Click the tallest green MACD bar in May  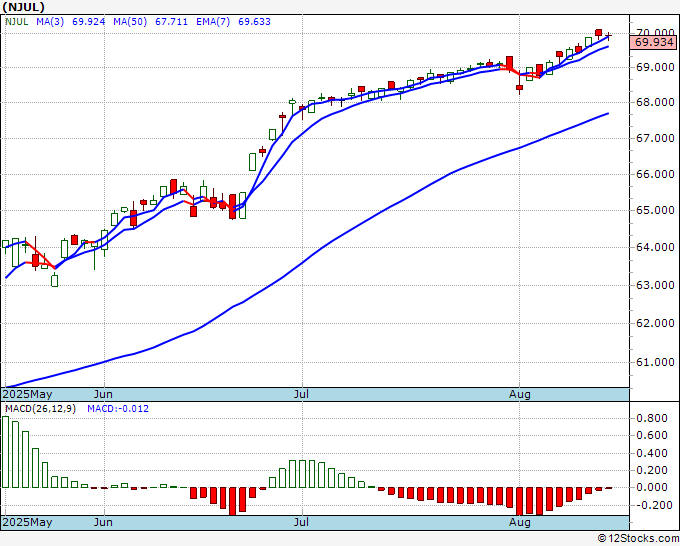(x=6, y=452)
